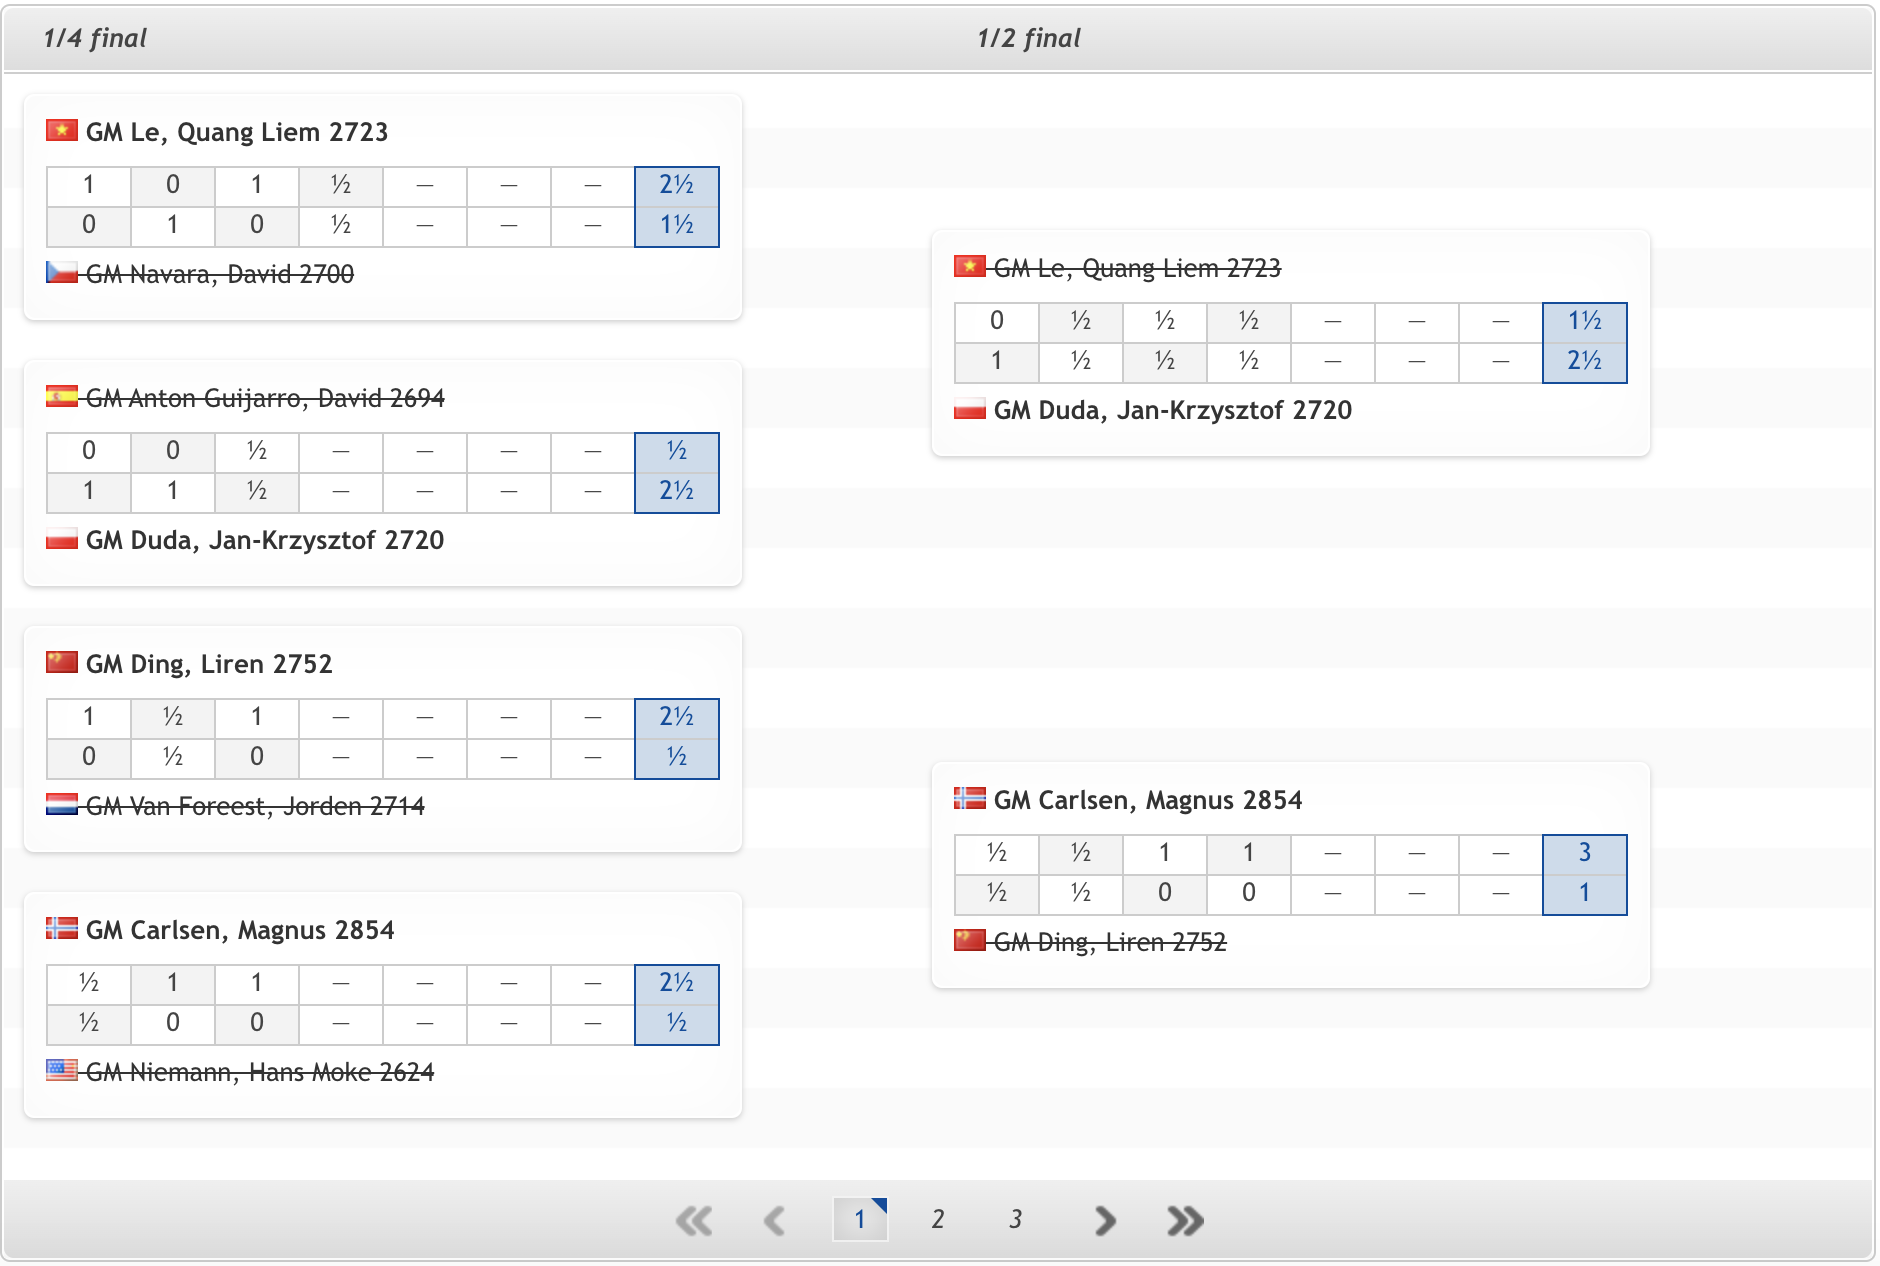Viewport: 1880px width, 1266px height.
Task: Click Poland flag beside Duda in quarterfinal
Action: click(x=62, y=539)
